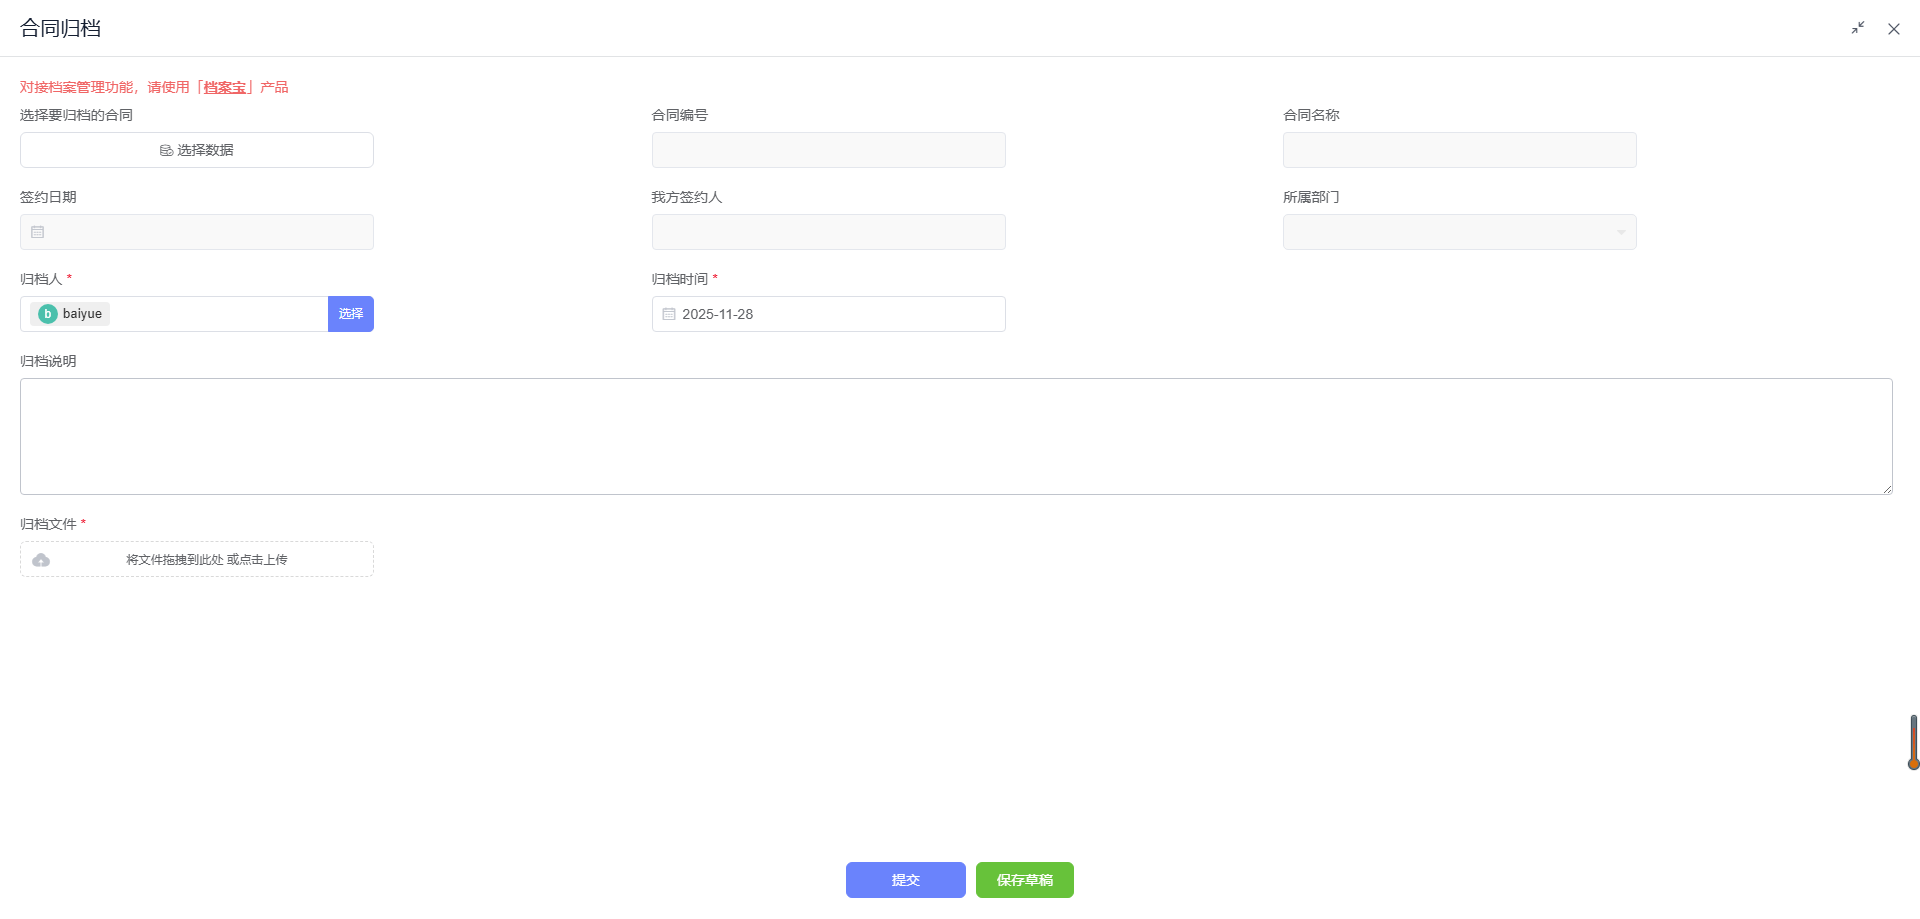Click the database icon in 选择数据
The width and height of the screenshot is (1920, 919).
click(x=166, y=150)
